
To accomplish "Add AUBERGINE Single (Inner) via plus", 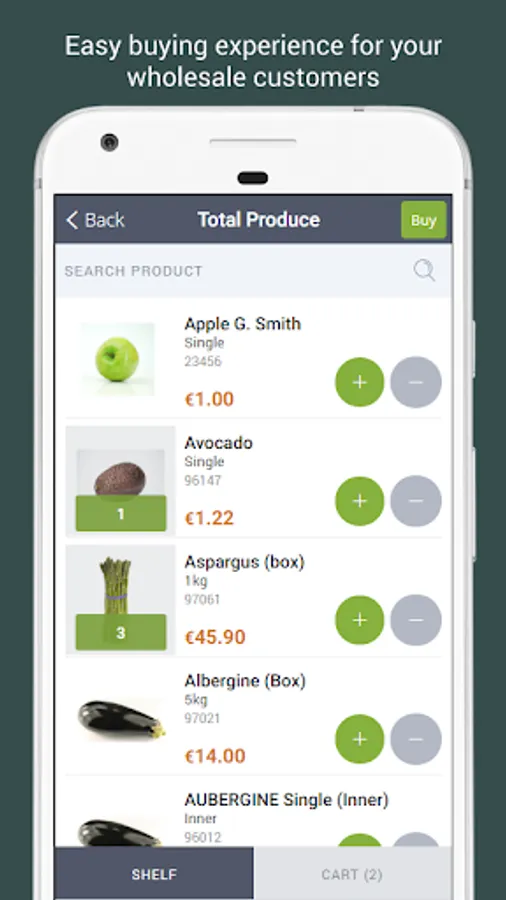I will (360, 841).
